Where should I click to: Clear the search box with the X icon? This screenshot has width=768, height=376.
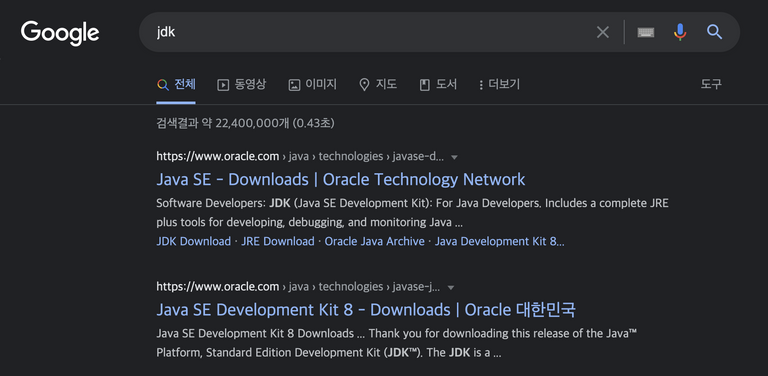[602, 32]
